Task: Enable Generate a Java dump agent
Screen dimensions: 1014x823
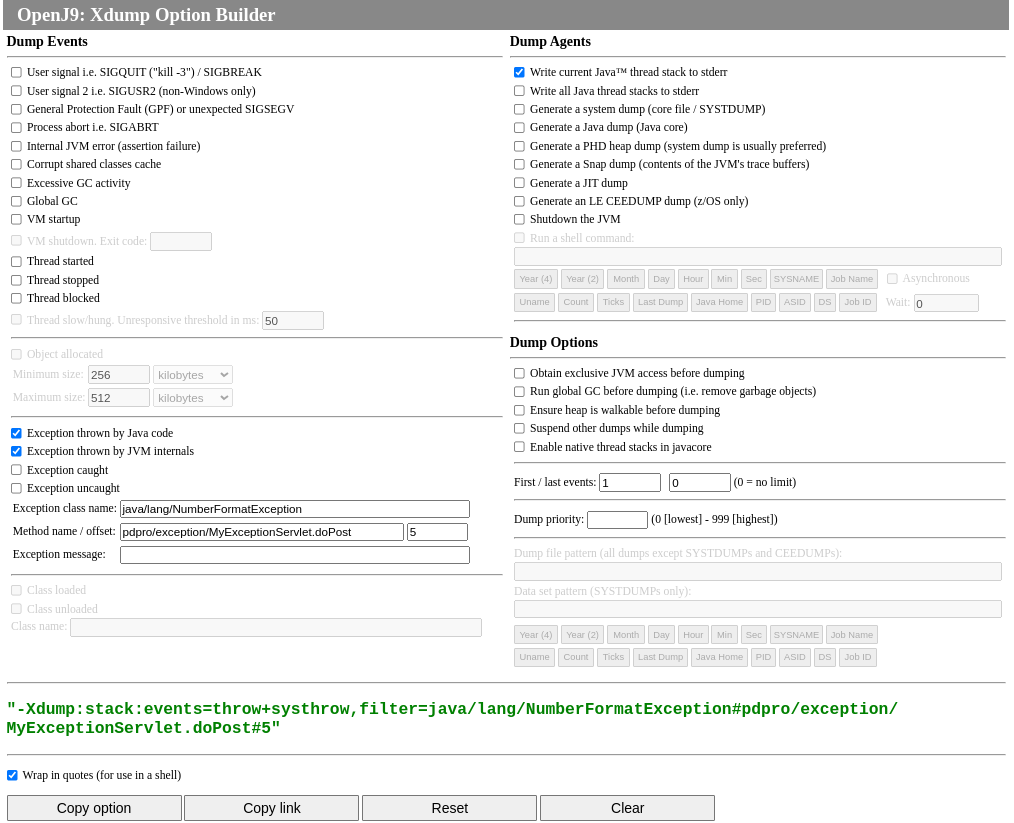Action: point(519,127)
